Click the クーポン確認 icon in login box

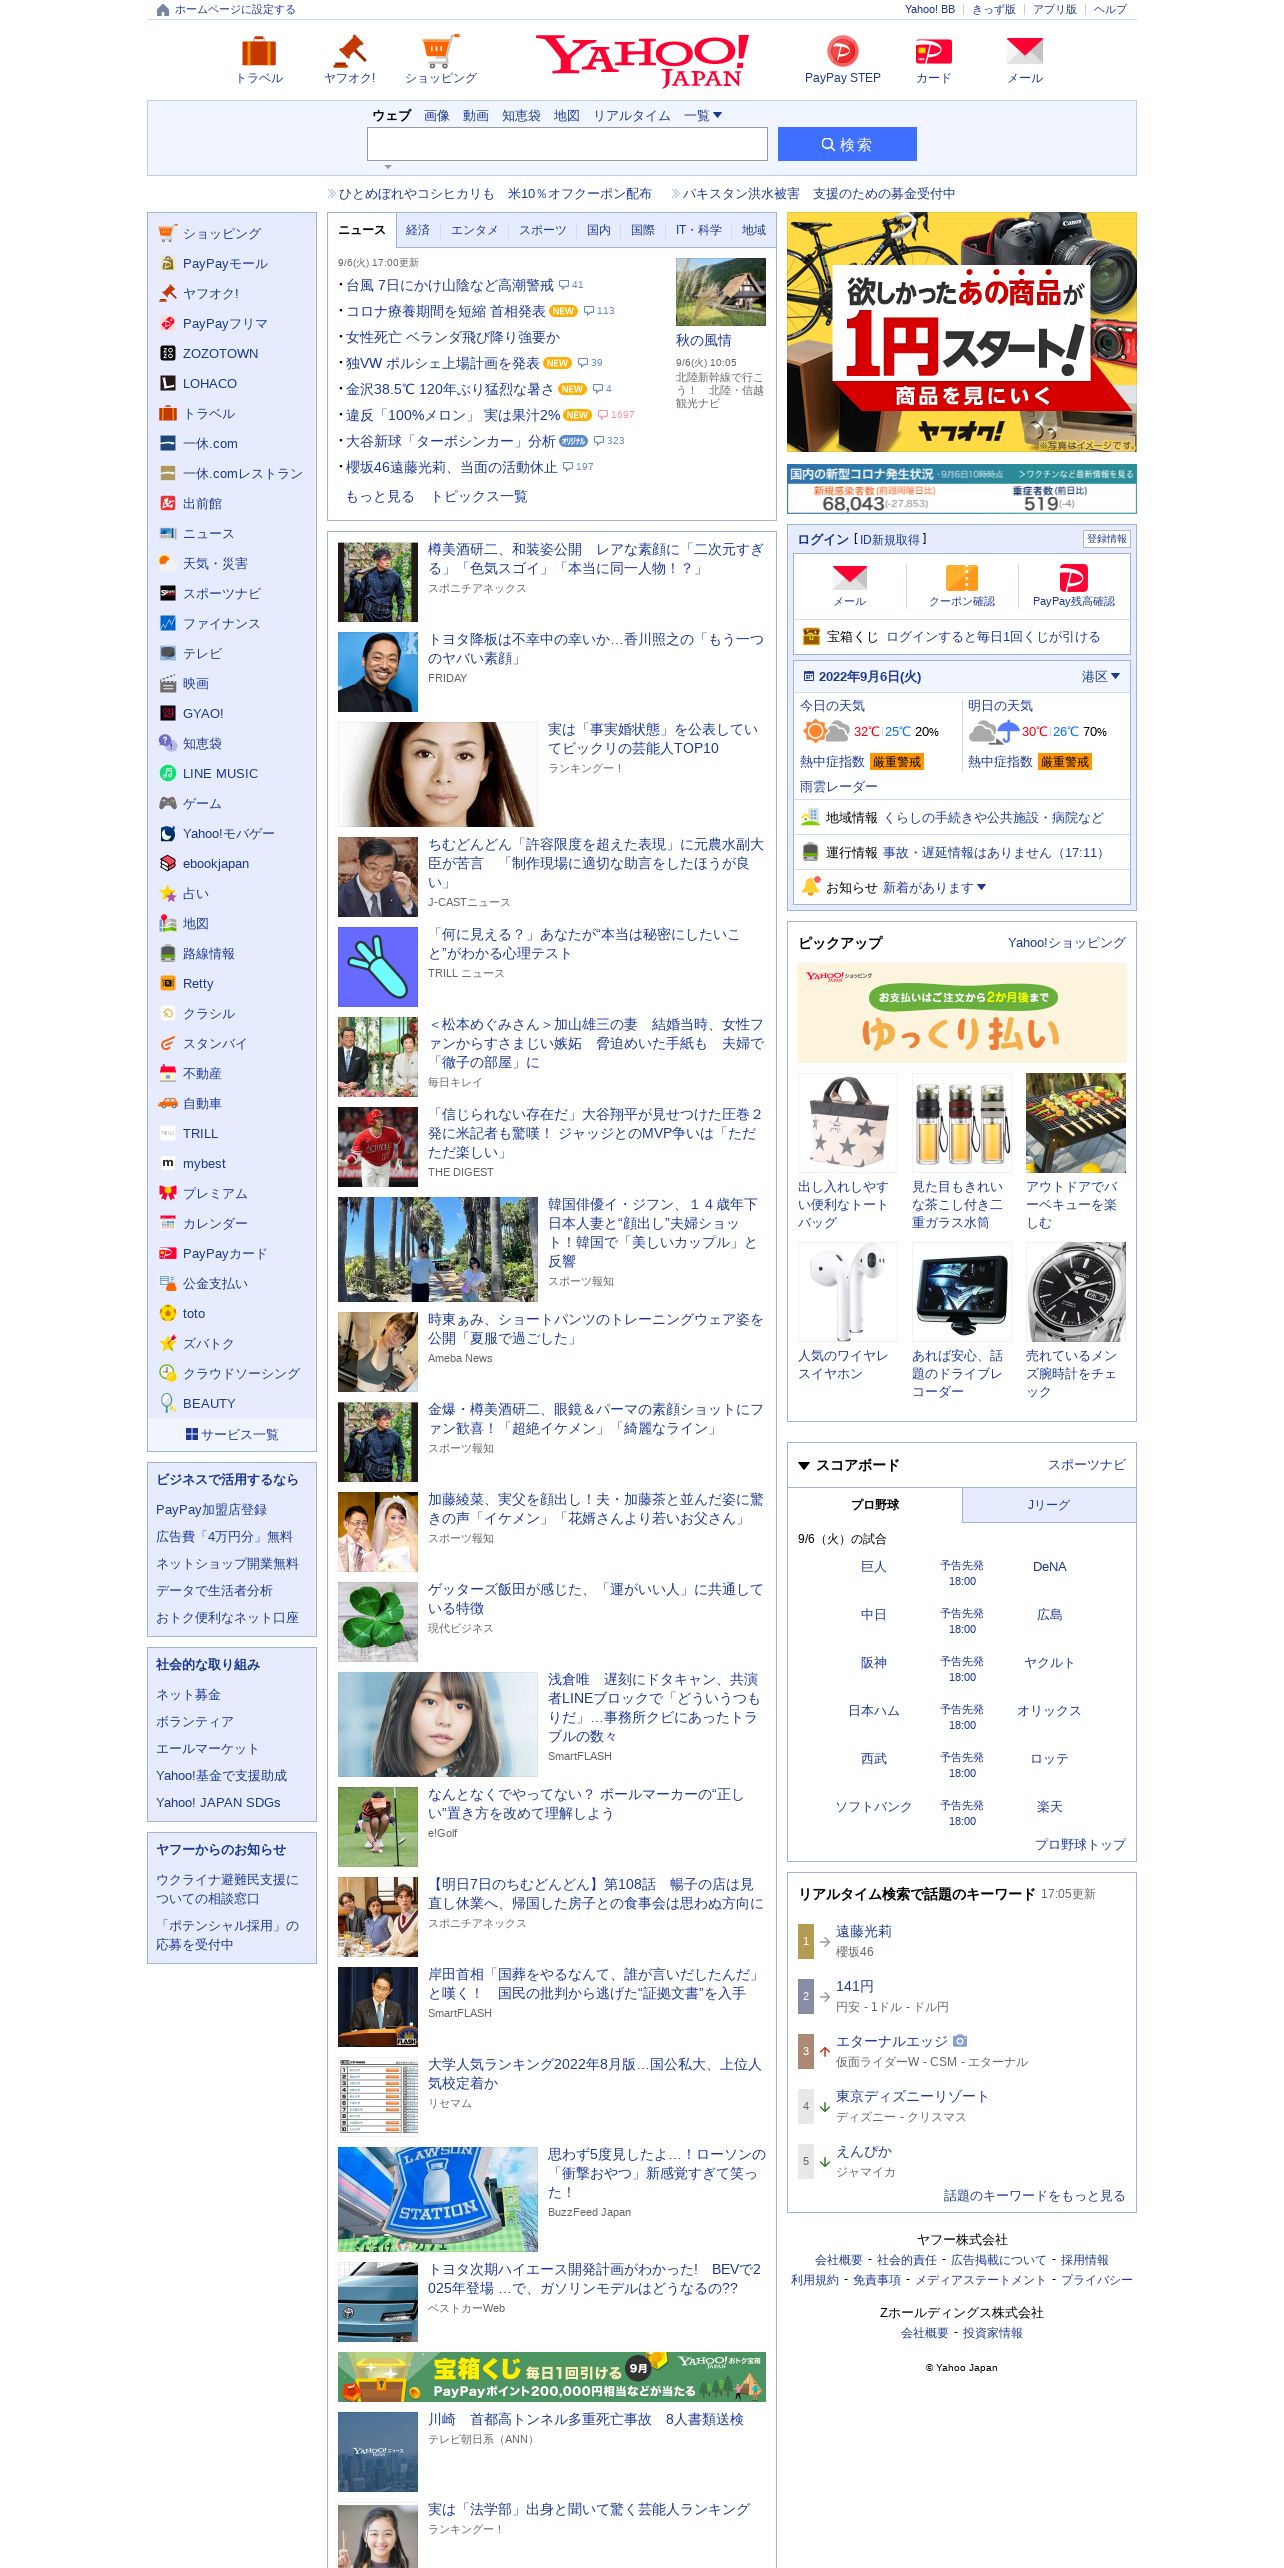pos(962,578)
